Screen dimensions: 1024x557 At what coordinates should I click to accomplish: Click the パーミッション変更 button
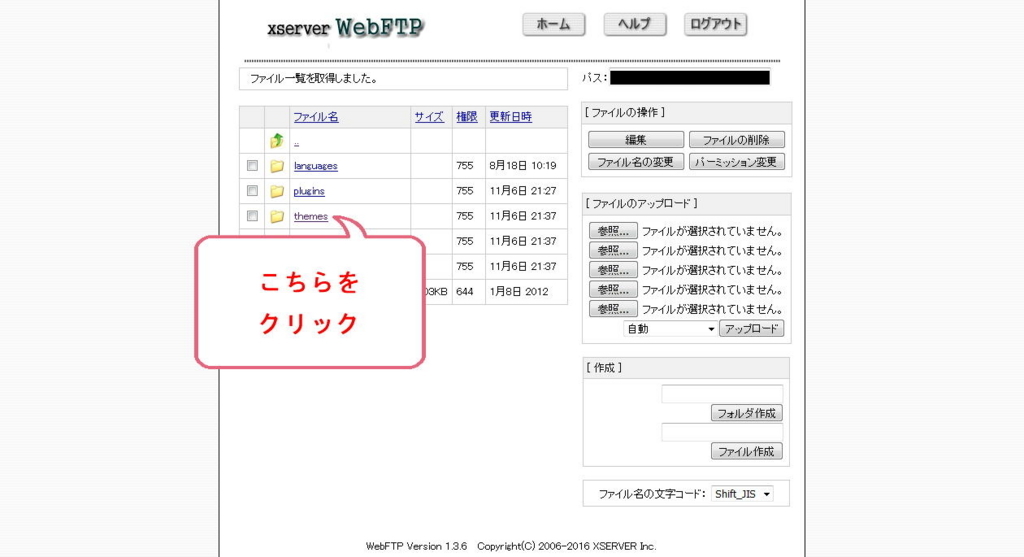(736, 162)
